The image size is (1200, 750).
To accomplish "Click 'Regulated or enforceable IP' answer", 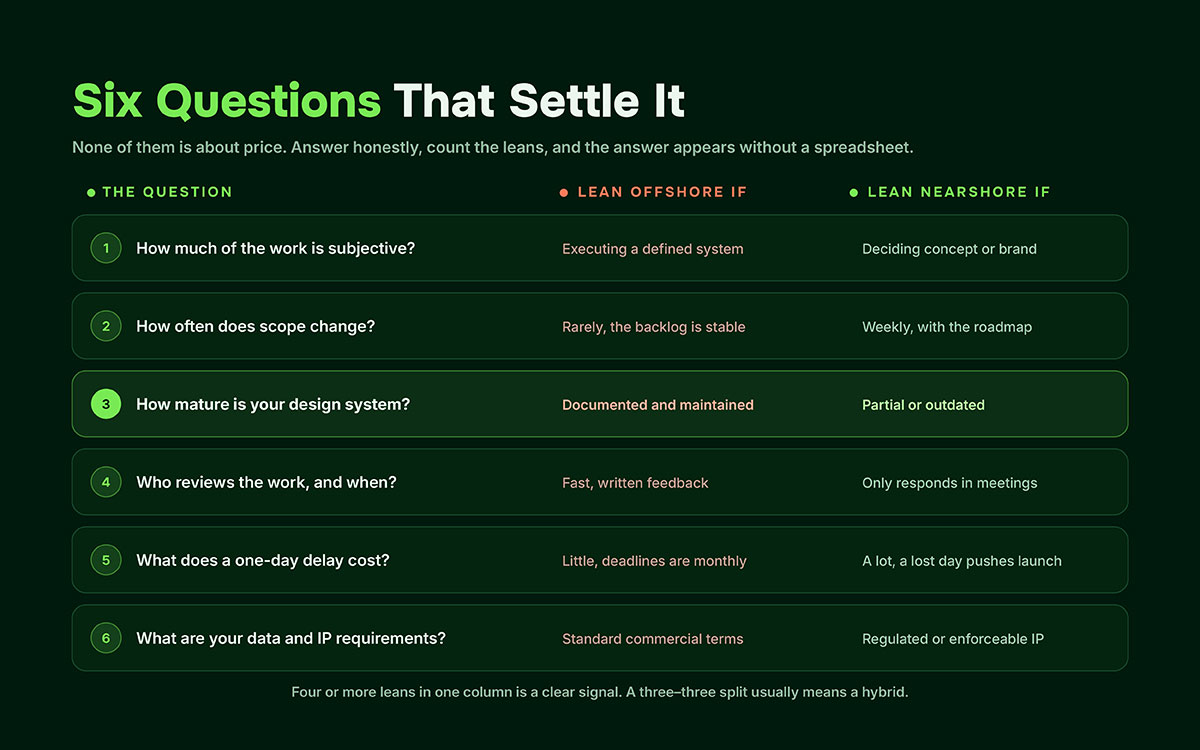I will [x=953, y=639].
